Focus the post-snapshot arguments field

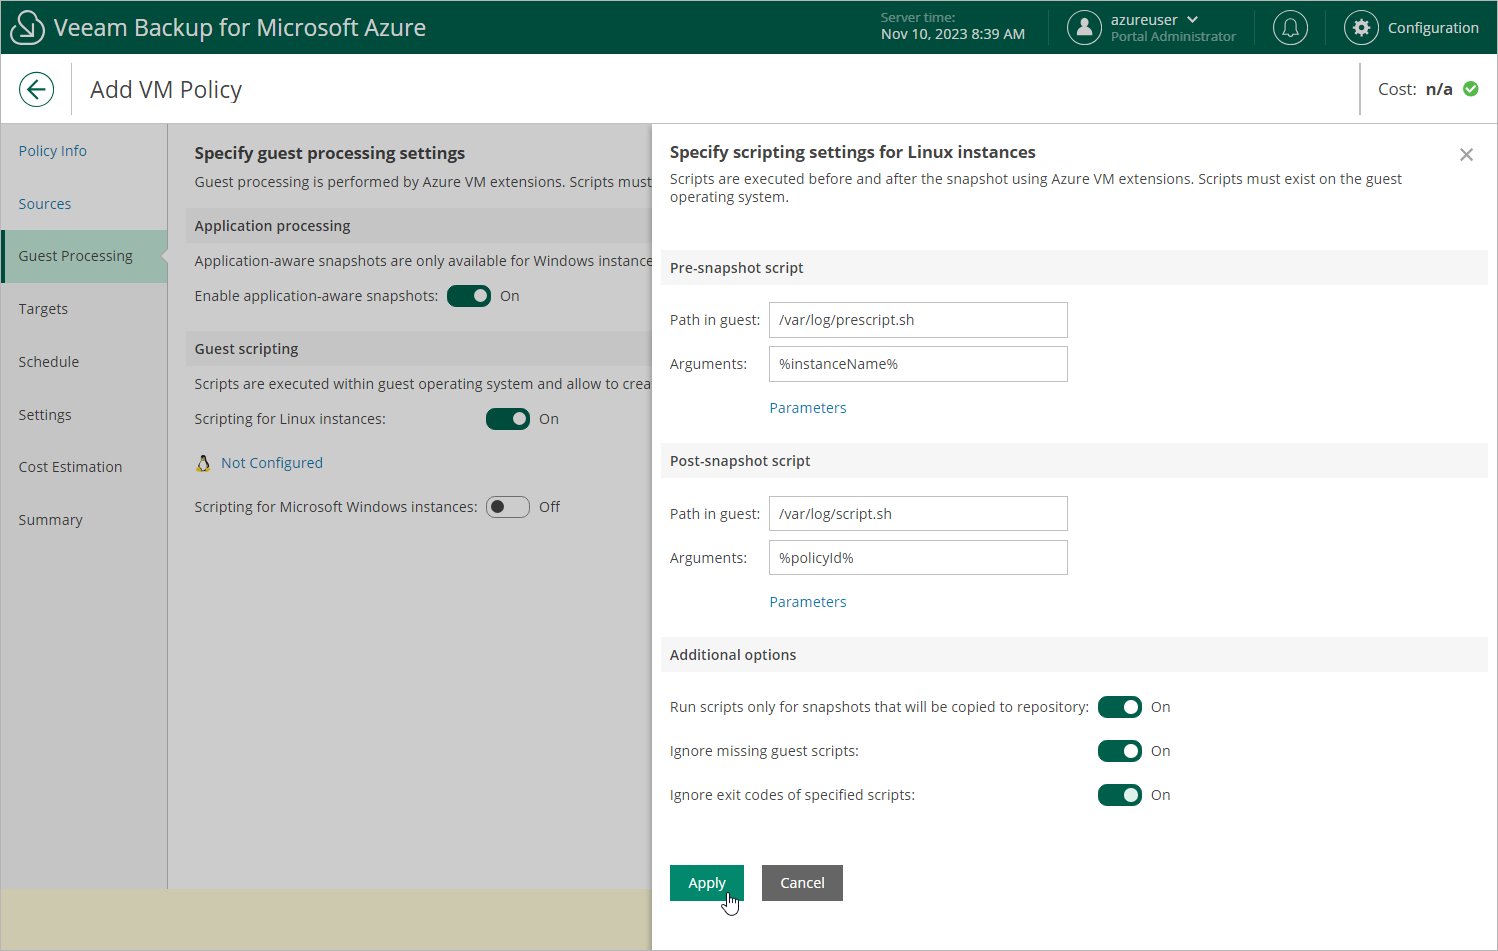tap(918, 558)
